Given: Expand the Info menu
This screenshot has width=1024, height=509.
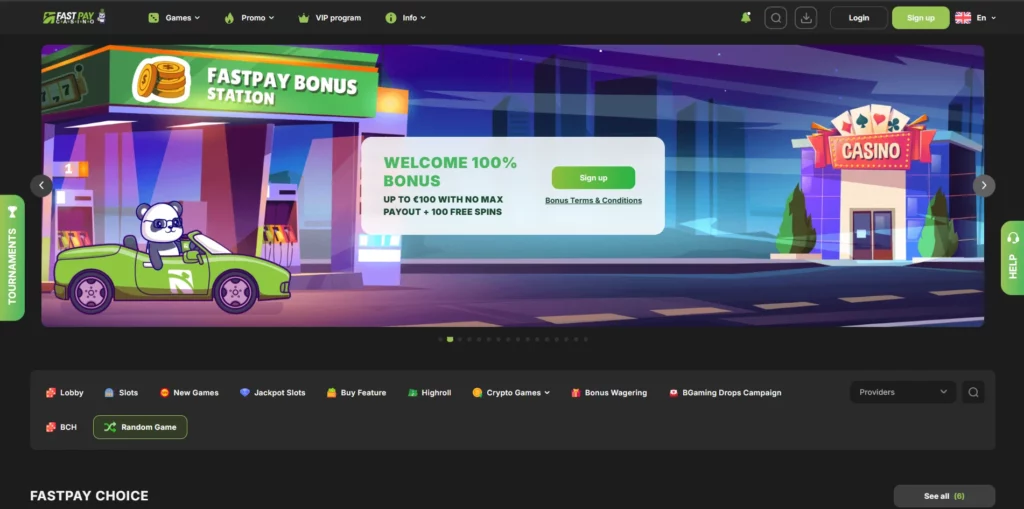Looking at the screenshot, I should pos(406,18).
